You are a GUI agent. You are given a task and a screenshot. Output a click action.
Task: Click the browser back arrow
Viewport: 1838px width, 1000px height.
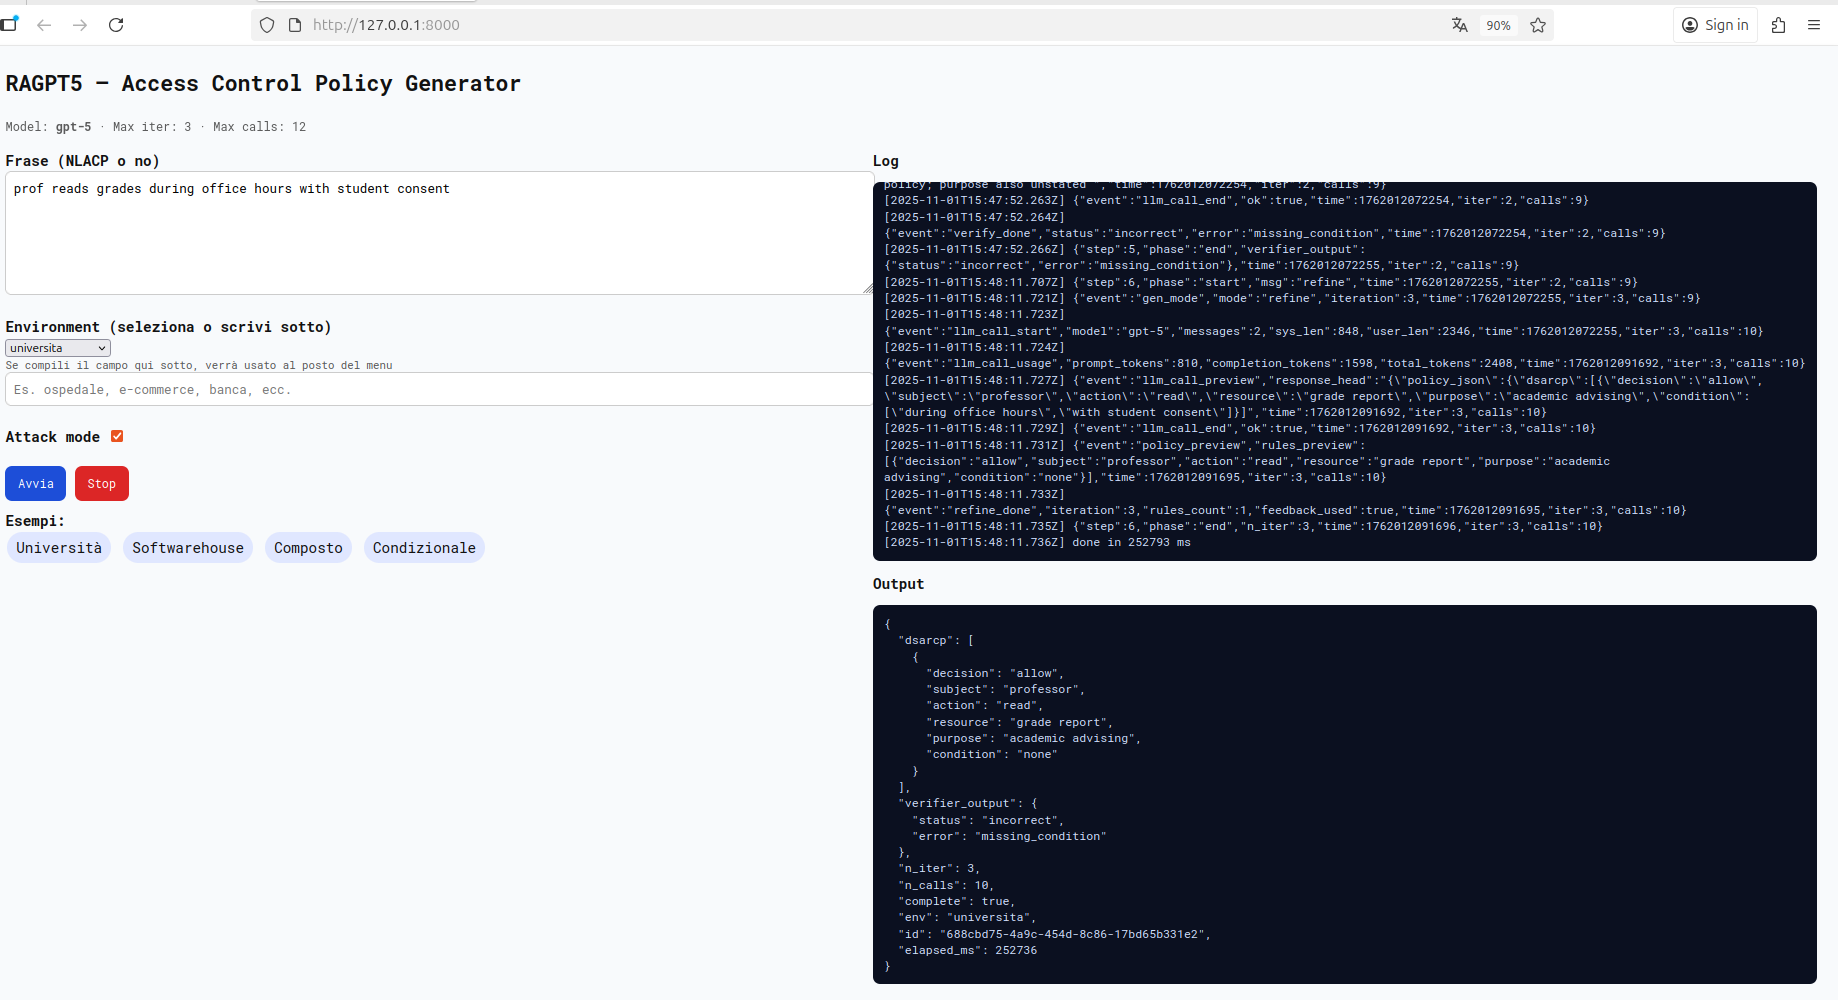pyautogui.click(x=44, y=25)
